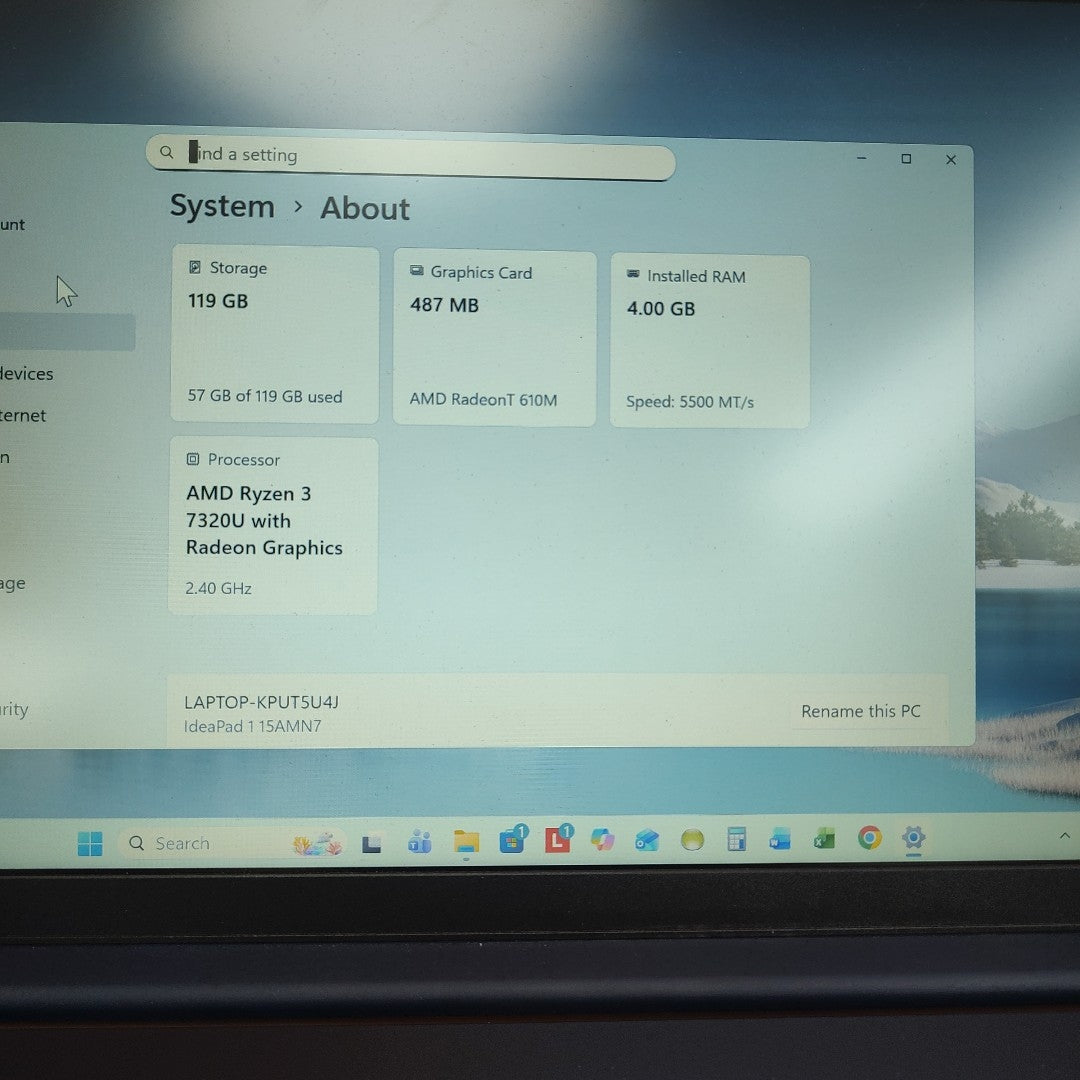1080x1080 pixels.
Task: Click the Processor chip icon
Action: 193,459
